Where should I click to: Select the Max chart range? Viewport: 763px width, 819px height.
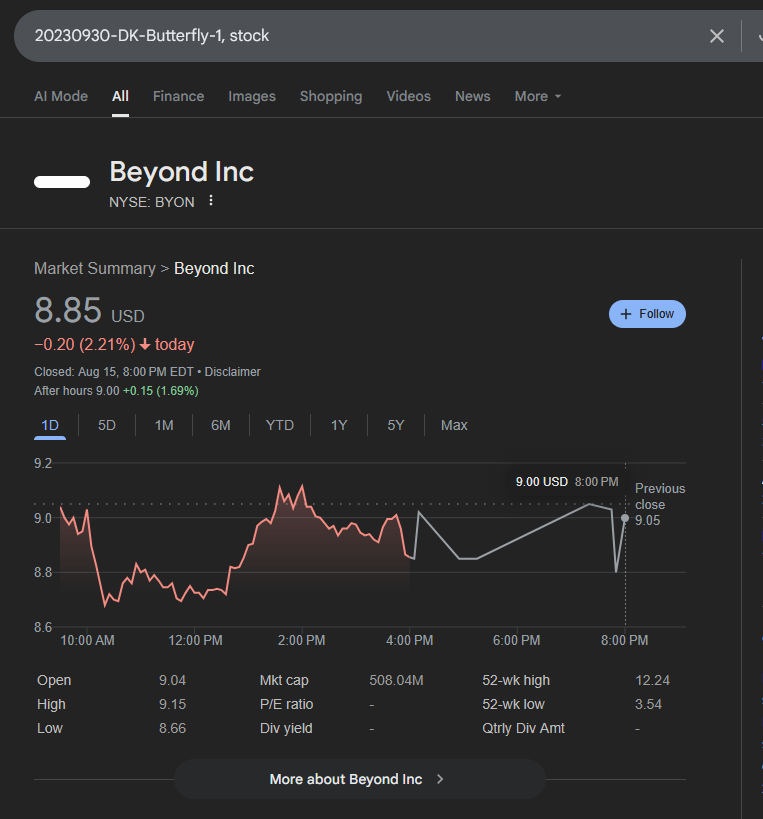point(454,425)
